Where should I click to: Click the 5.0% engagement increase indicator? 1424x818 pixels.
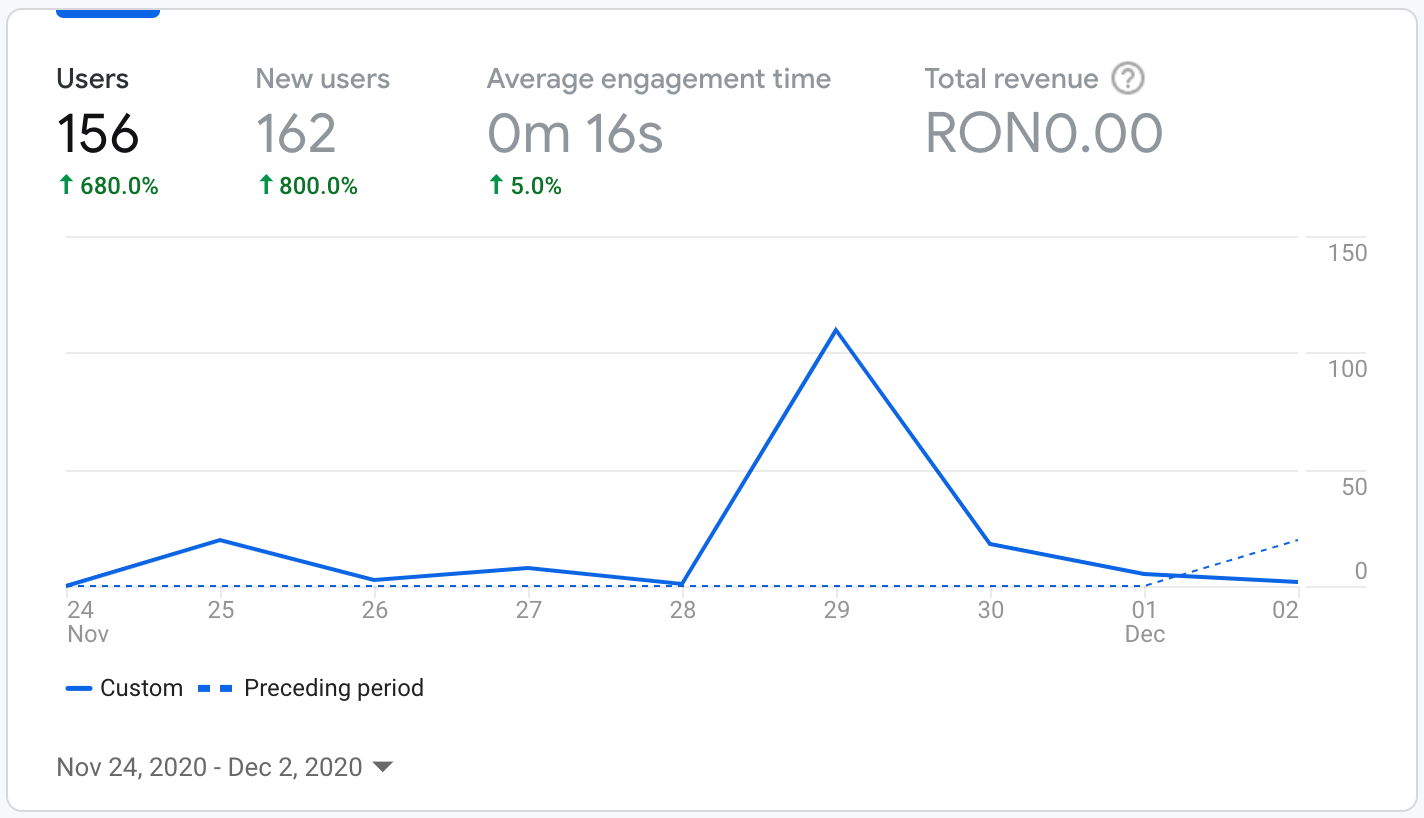[525, 185]
